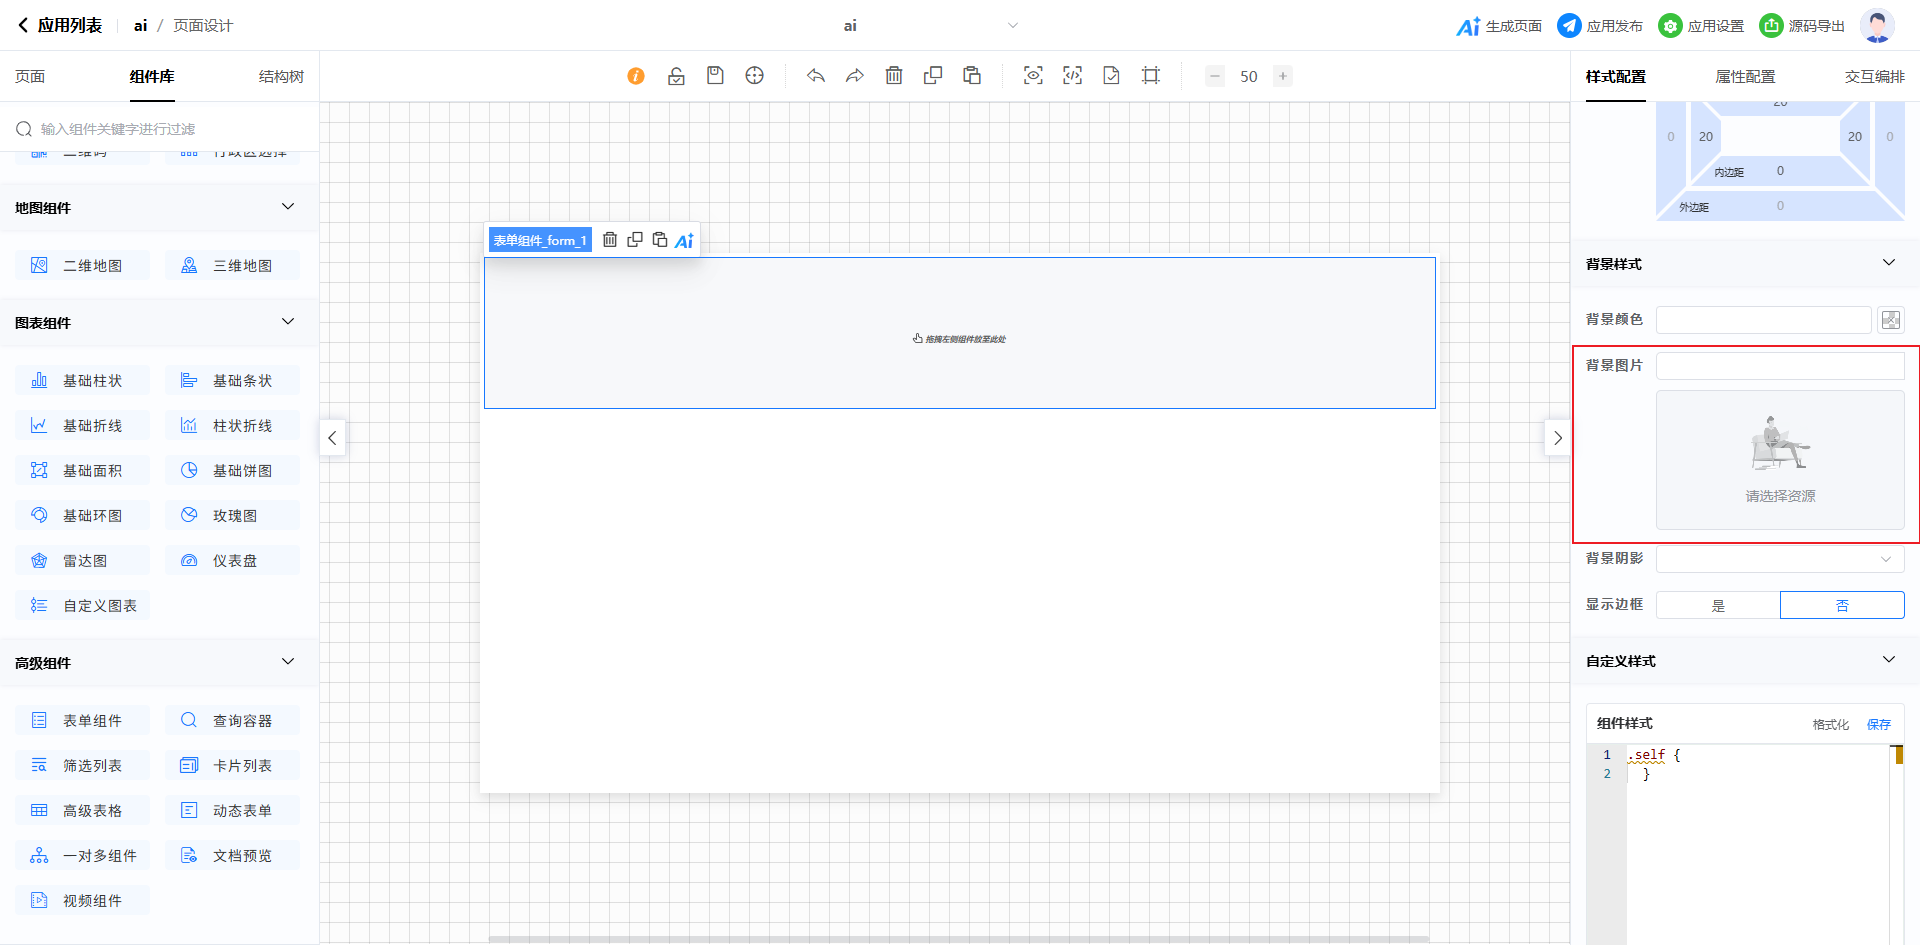The image size is (1920, 945).
Task: Click the 应用发布 button
Action: tap(1600, 26)
